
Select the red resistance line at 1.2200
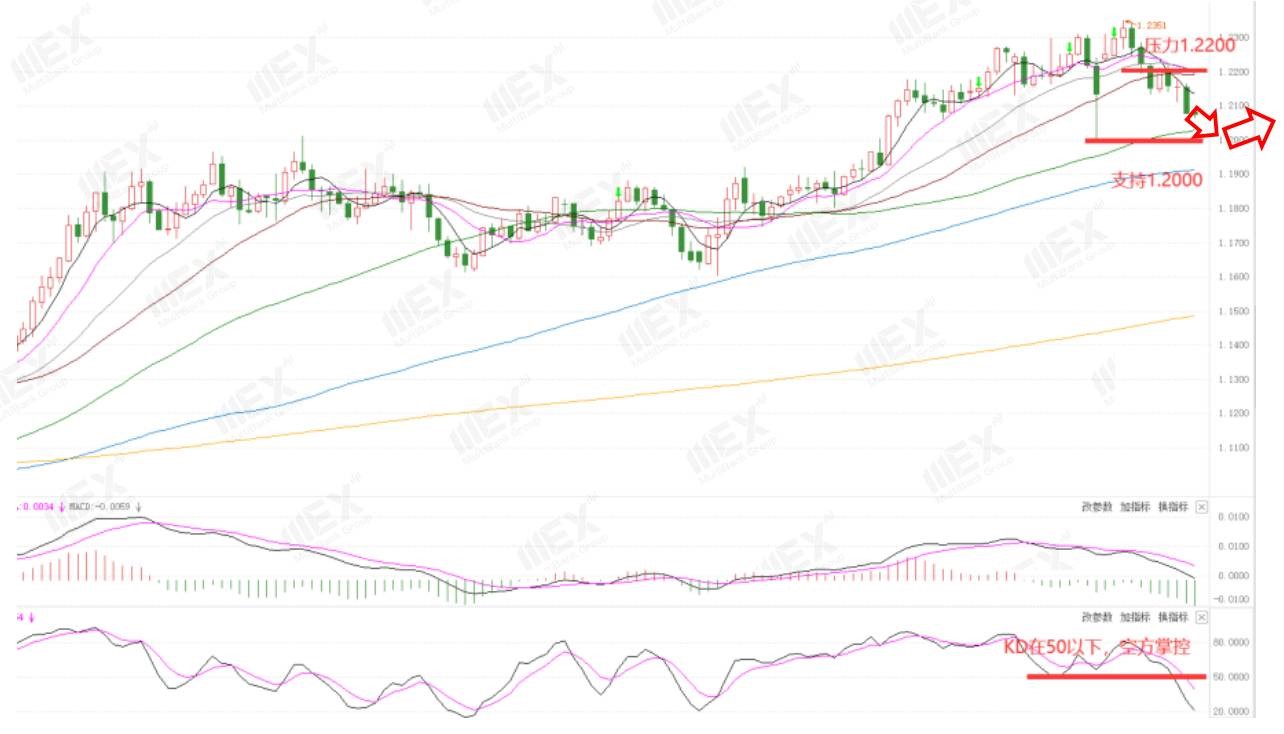click(x=1163, y=70)
